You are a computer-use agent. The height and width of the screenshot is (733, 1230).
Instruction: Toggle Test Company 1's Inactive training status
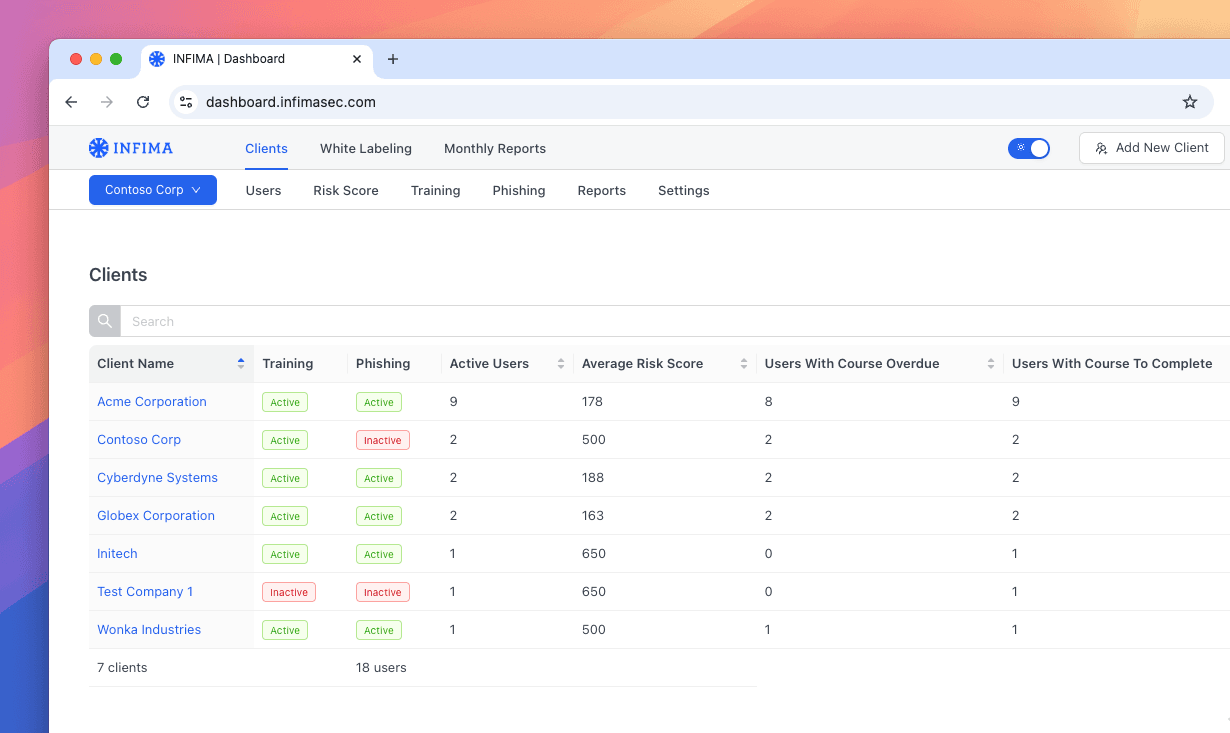click(288, 592)
